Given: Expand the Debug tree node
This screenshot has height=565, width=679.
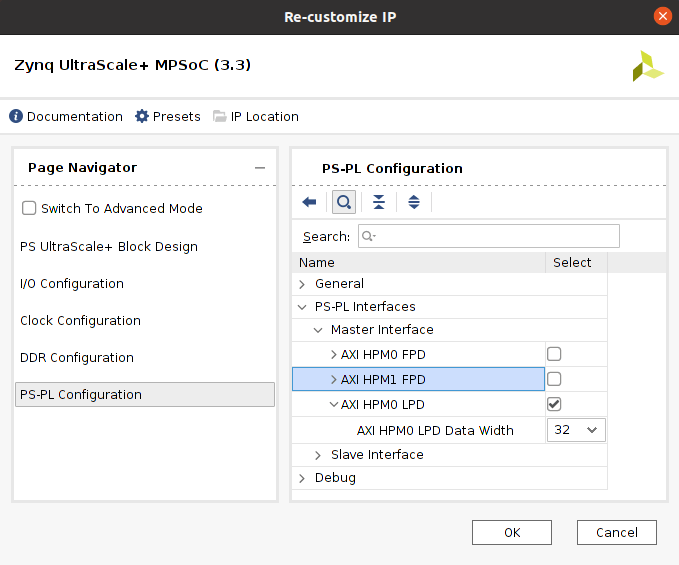Looking at the screenshot, I should click(302, 478).
